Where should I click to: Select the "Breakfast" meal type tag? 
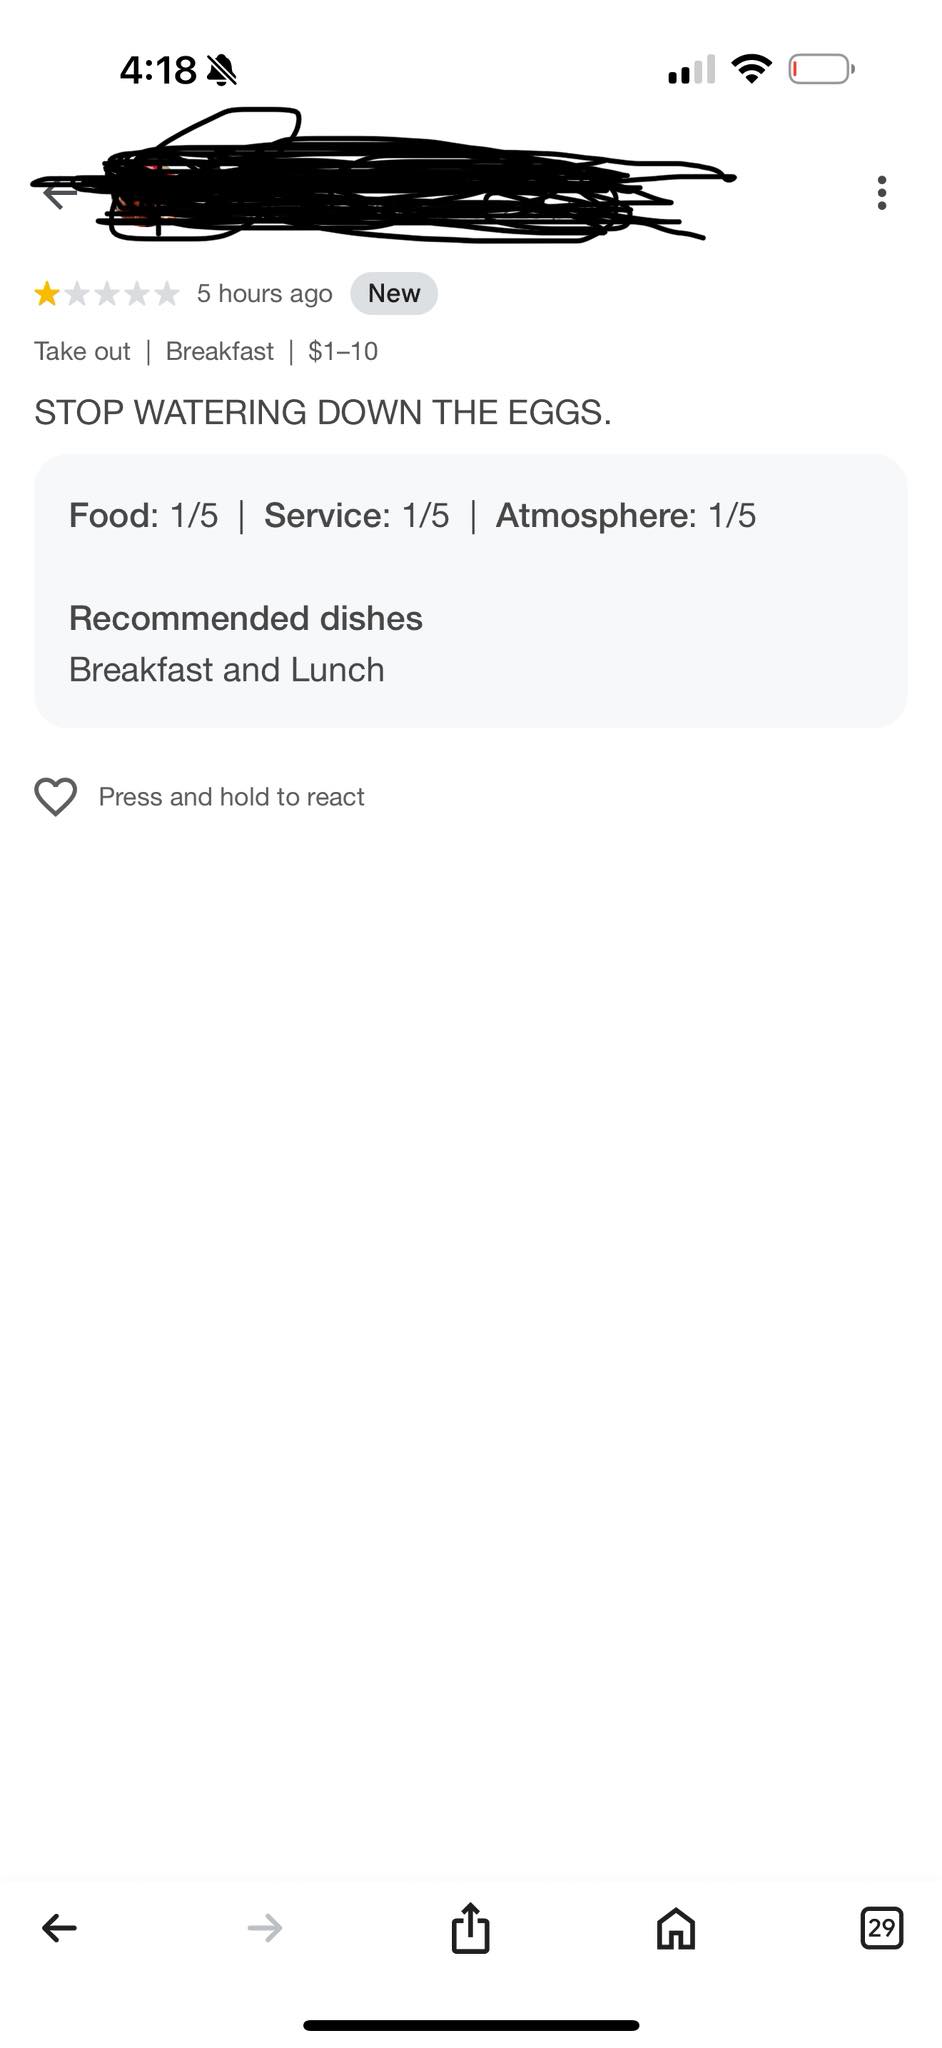(x=219, y=351)
